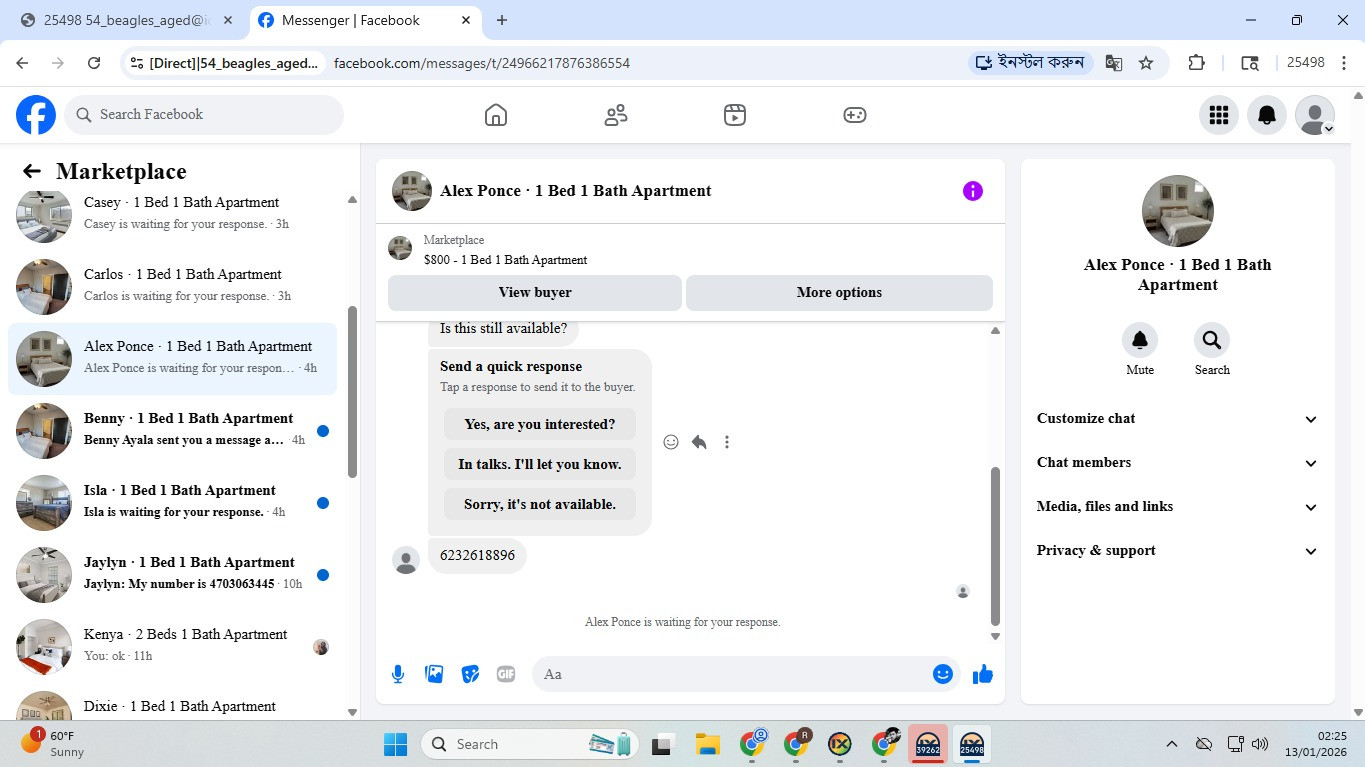Viewport: 1365px width, 767px height.
Task: Go back using the Marketplace arrow
Action: pyautogui.click(x=32, y=171)
